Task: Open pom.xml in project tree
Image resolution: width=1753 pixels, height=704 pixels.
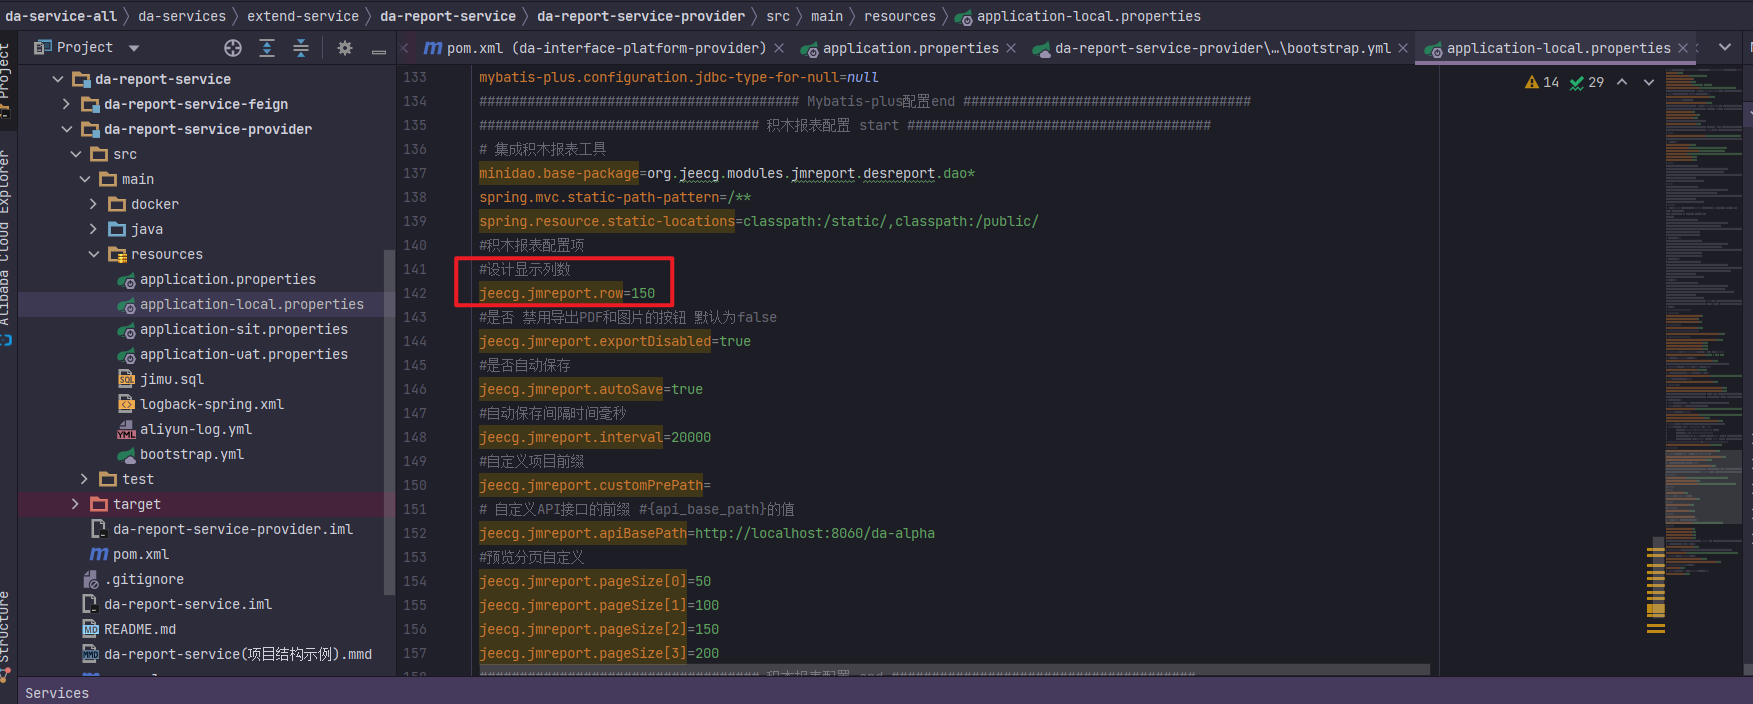Action: [140, 554]
